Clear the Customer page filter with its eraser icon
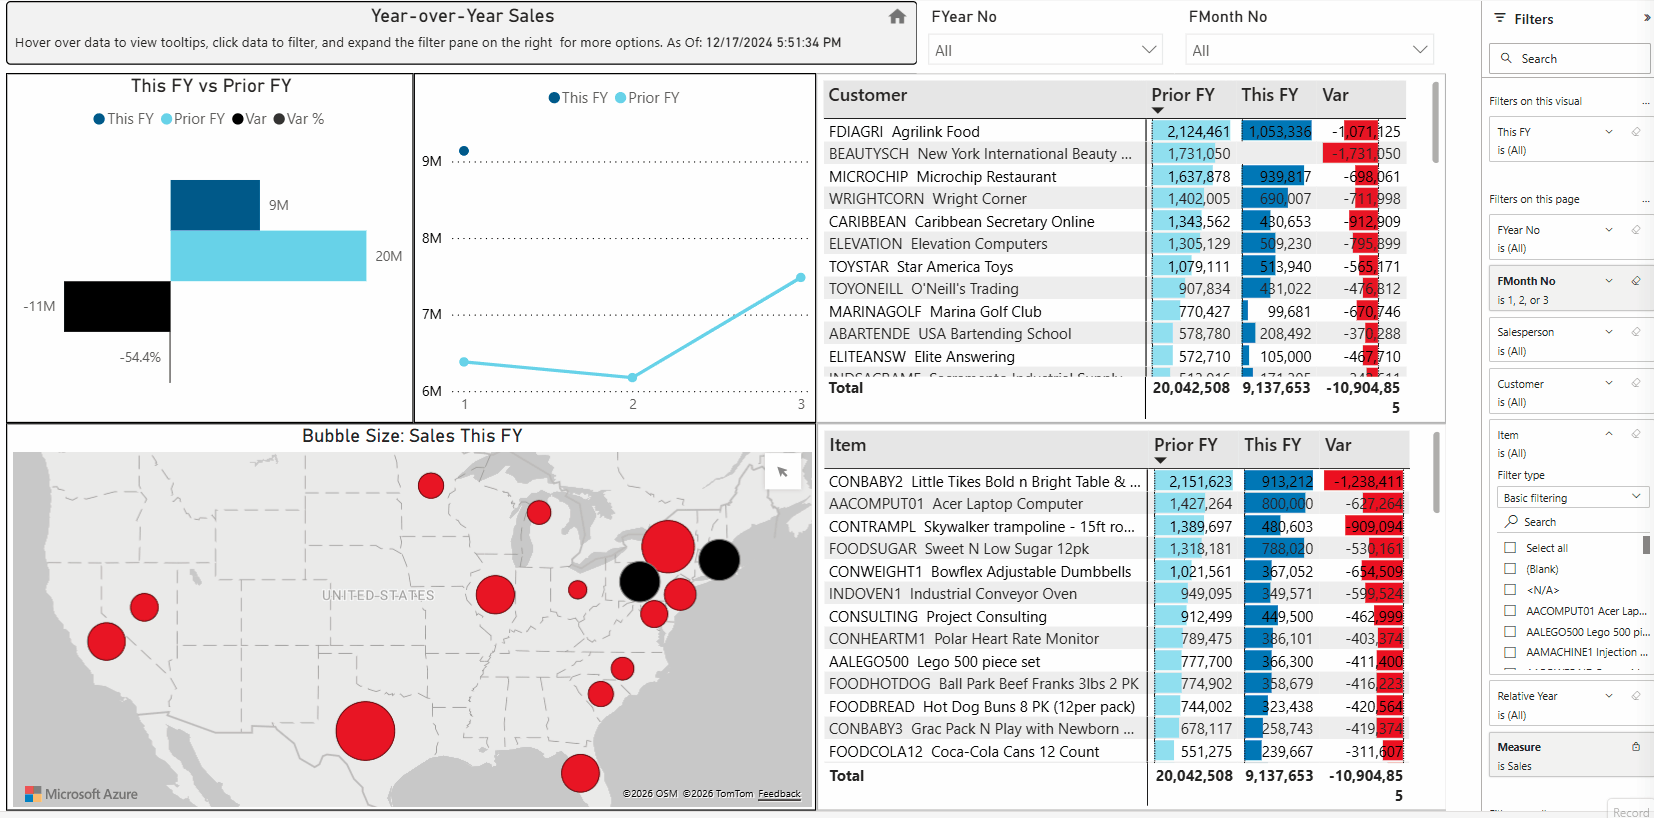This screenshot has width=1654, height=818. (x=1636, y=383)
